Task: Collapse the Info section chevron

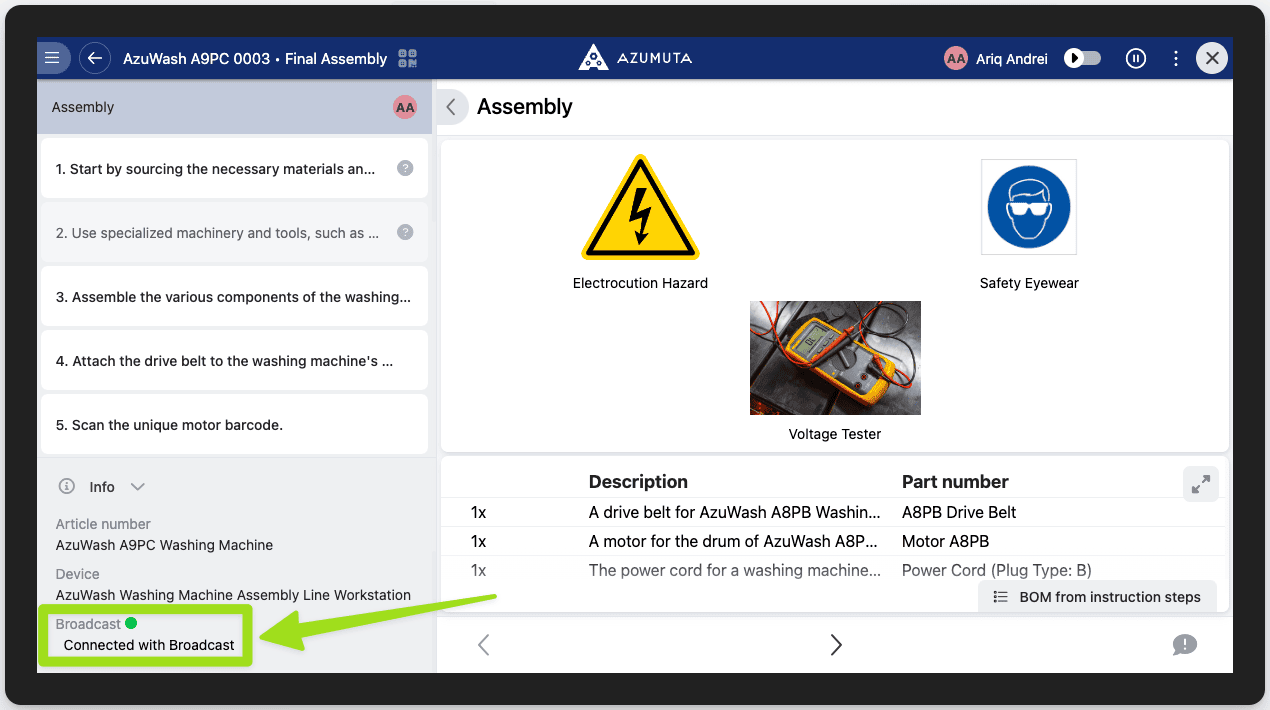Action: pyautogui.click(x=138, y=487)
